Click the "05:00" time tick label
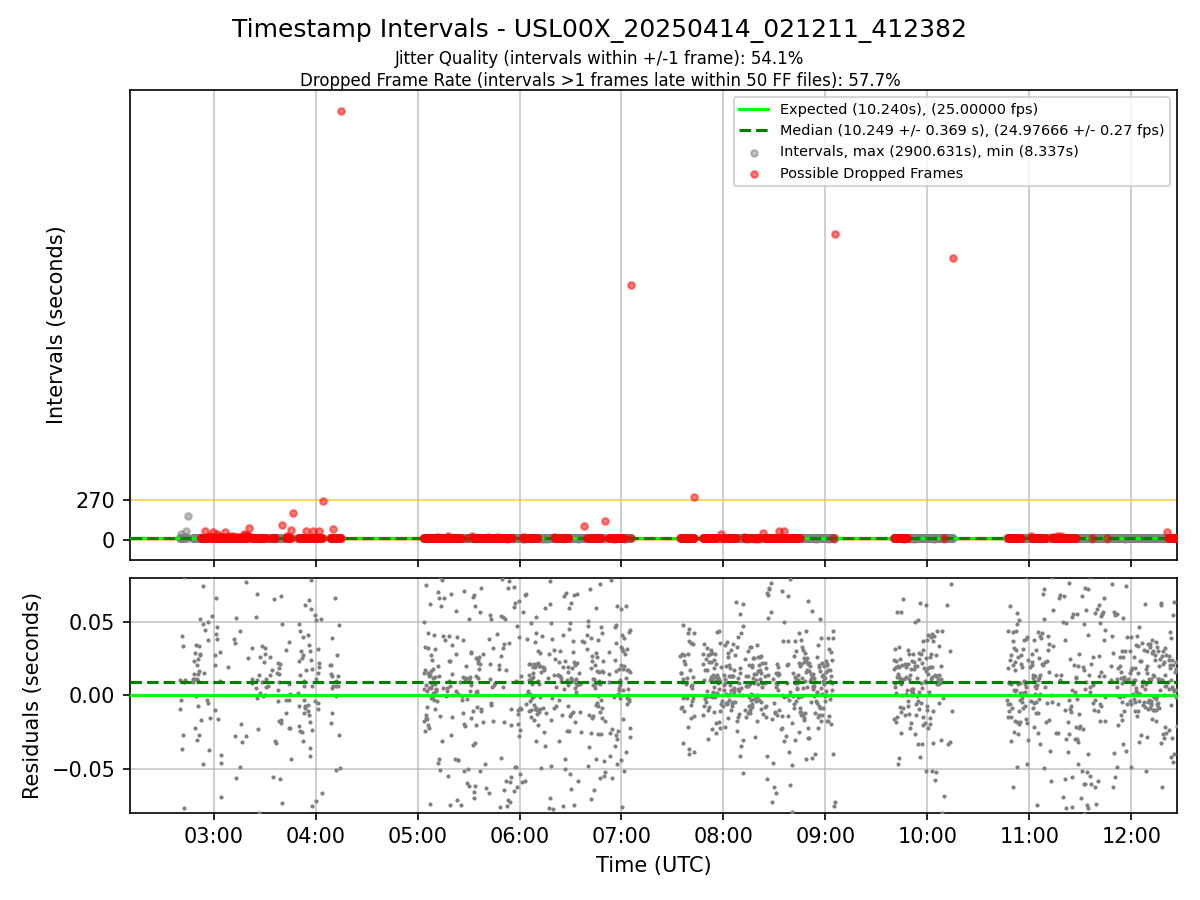Screen dimensions: 1200x900 [x=417, y=836]
